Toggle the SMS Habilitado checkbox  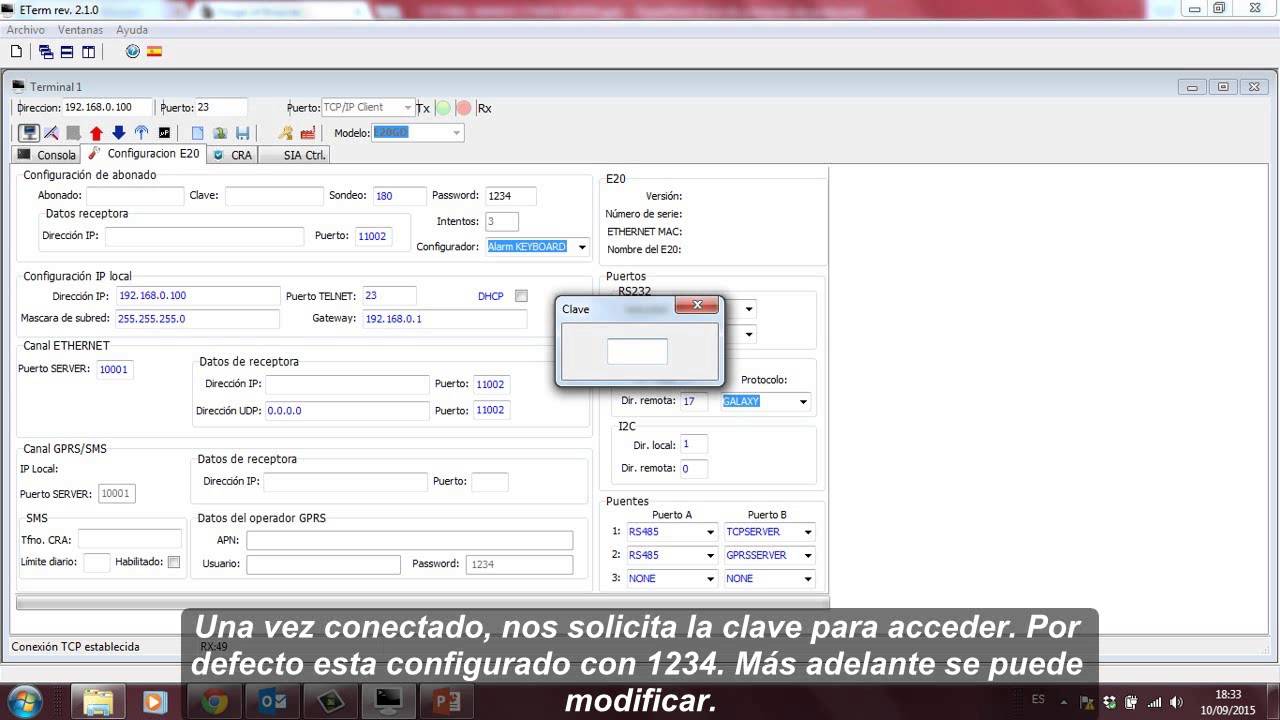click(174, 562)
